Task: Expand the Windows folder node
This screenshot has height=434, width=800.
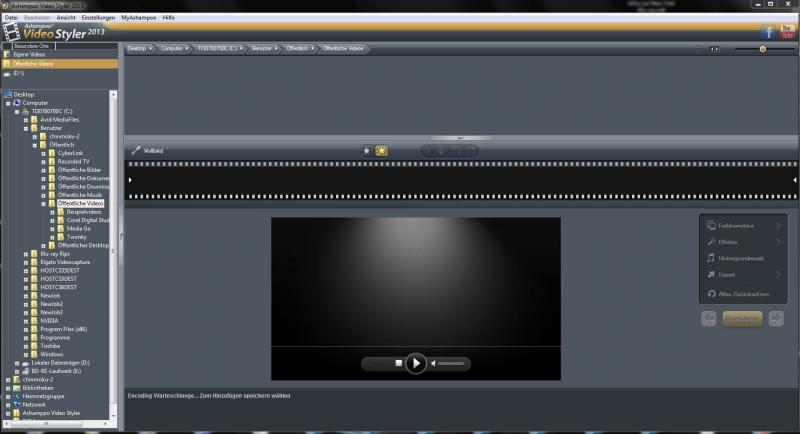Action: [x=26, y=354]
